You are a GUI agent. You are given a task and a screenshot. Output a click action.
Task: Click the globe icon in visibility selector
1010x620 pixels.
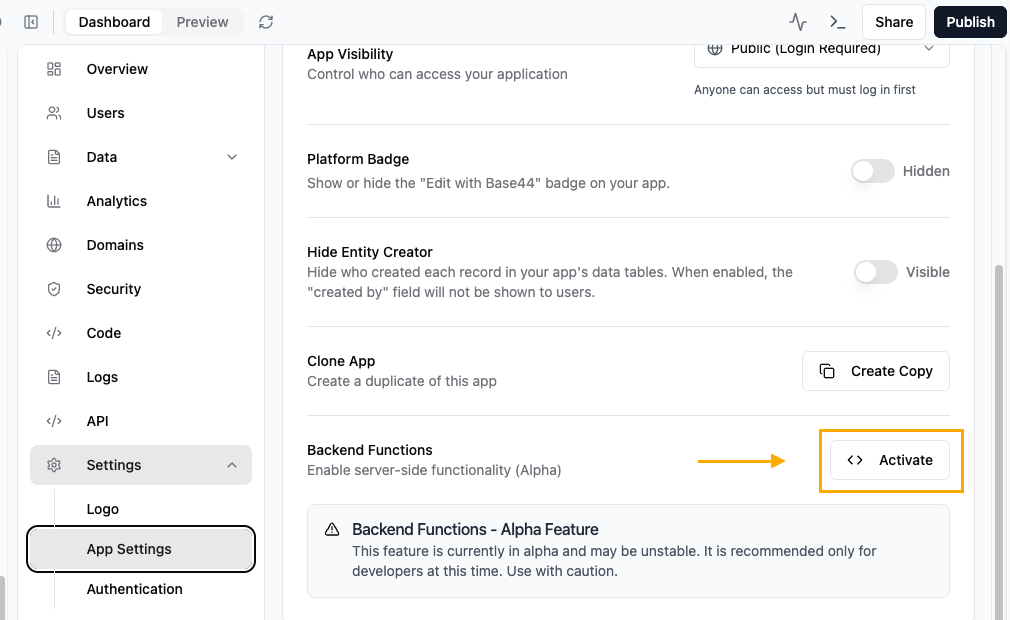(714, 49)
